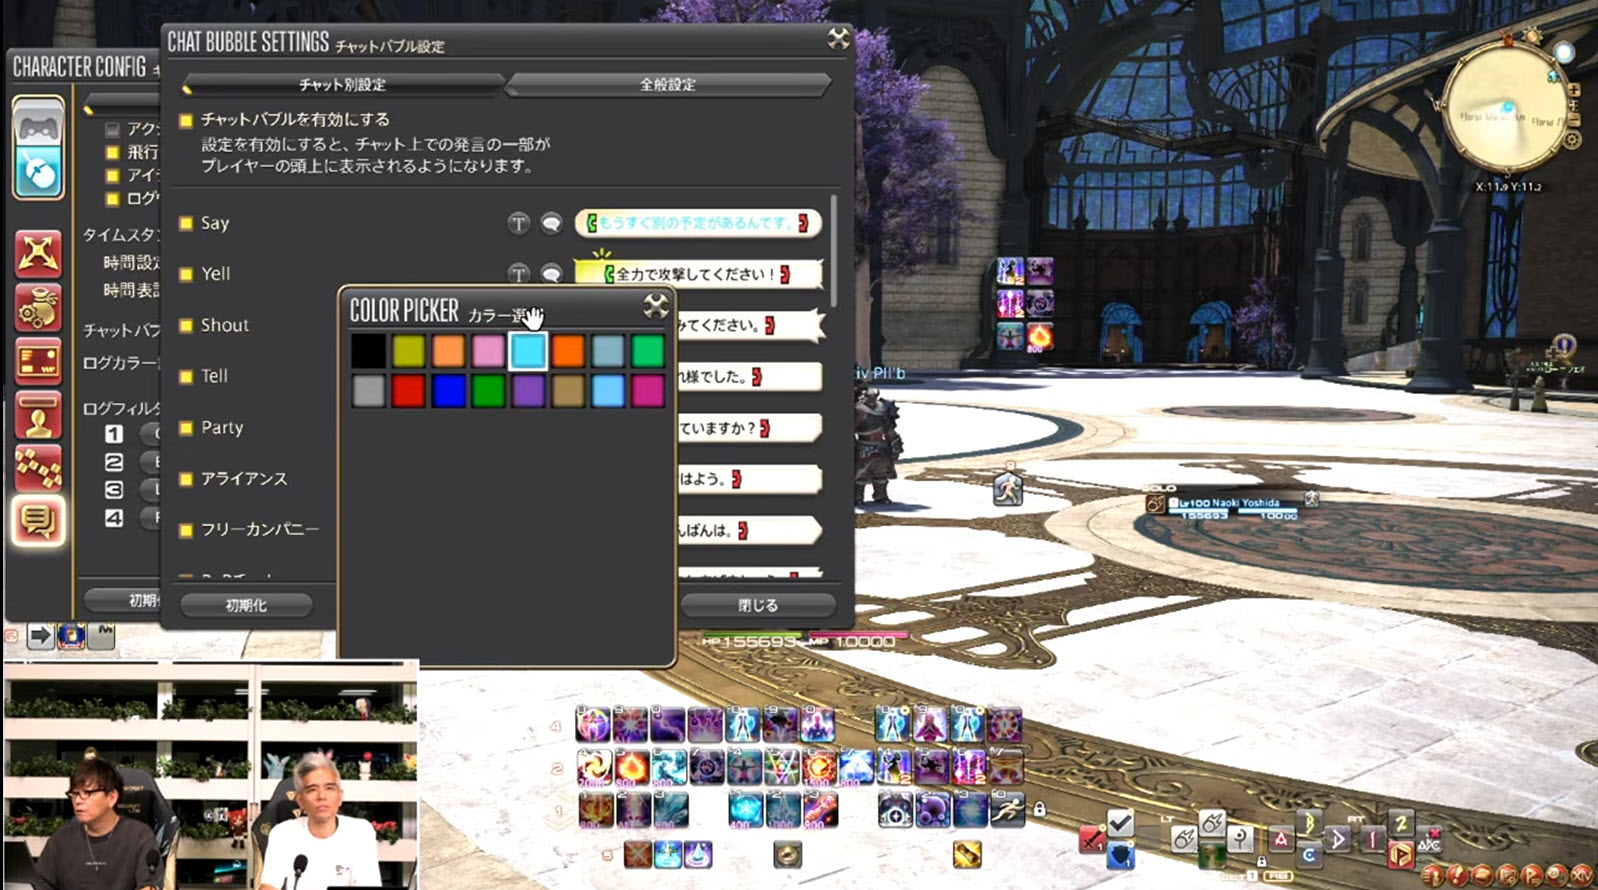
Task: Click 初期化 button in Chat Bubble Settings
Action: point(246,605)
